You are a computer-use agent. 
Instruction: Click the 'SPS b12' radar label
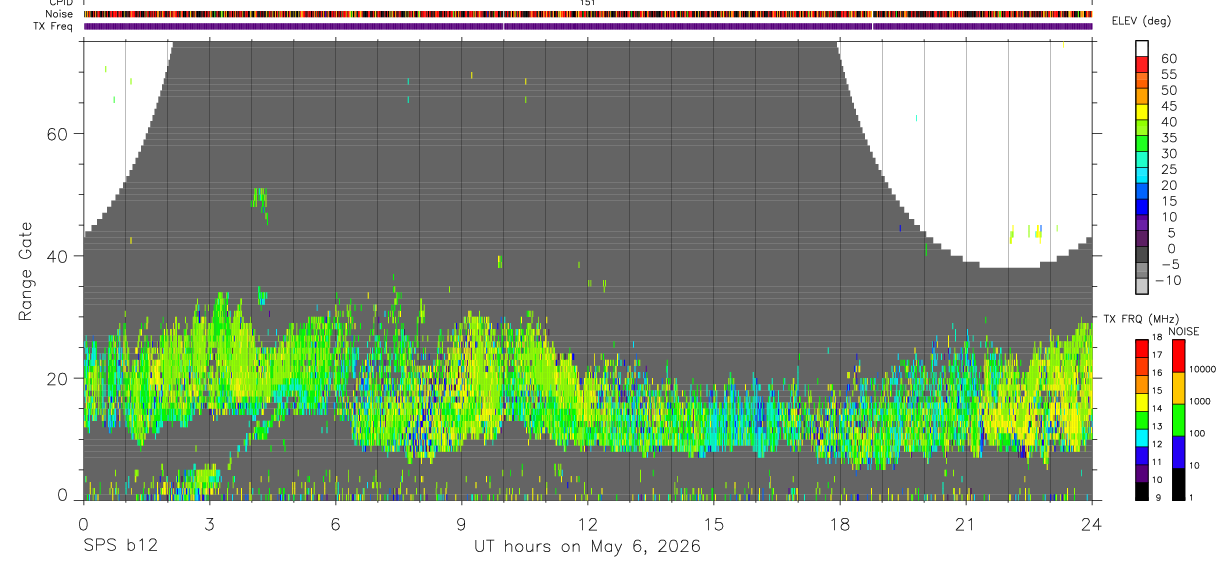[120, 547]
